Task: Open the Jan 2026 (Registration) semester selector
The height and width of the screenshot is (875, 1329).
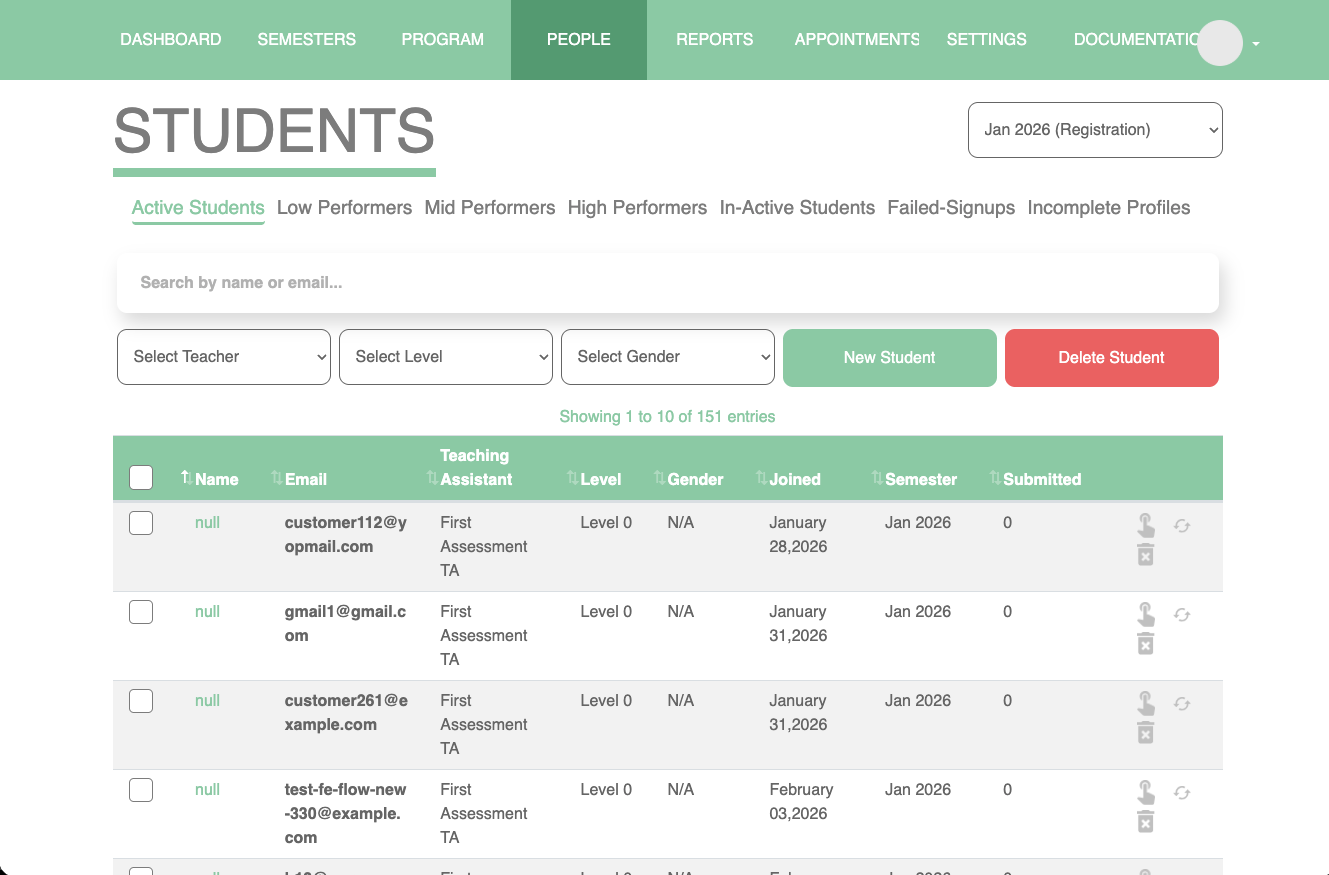Action: [x=1094, y=129]
